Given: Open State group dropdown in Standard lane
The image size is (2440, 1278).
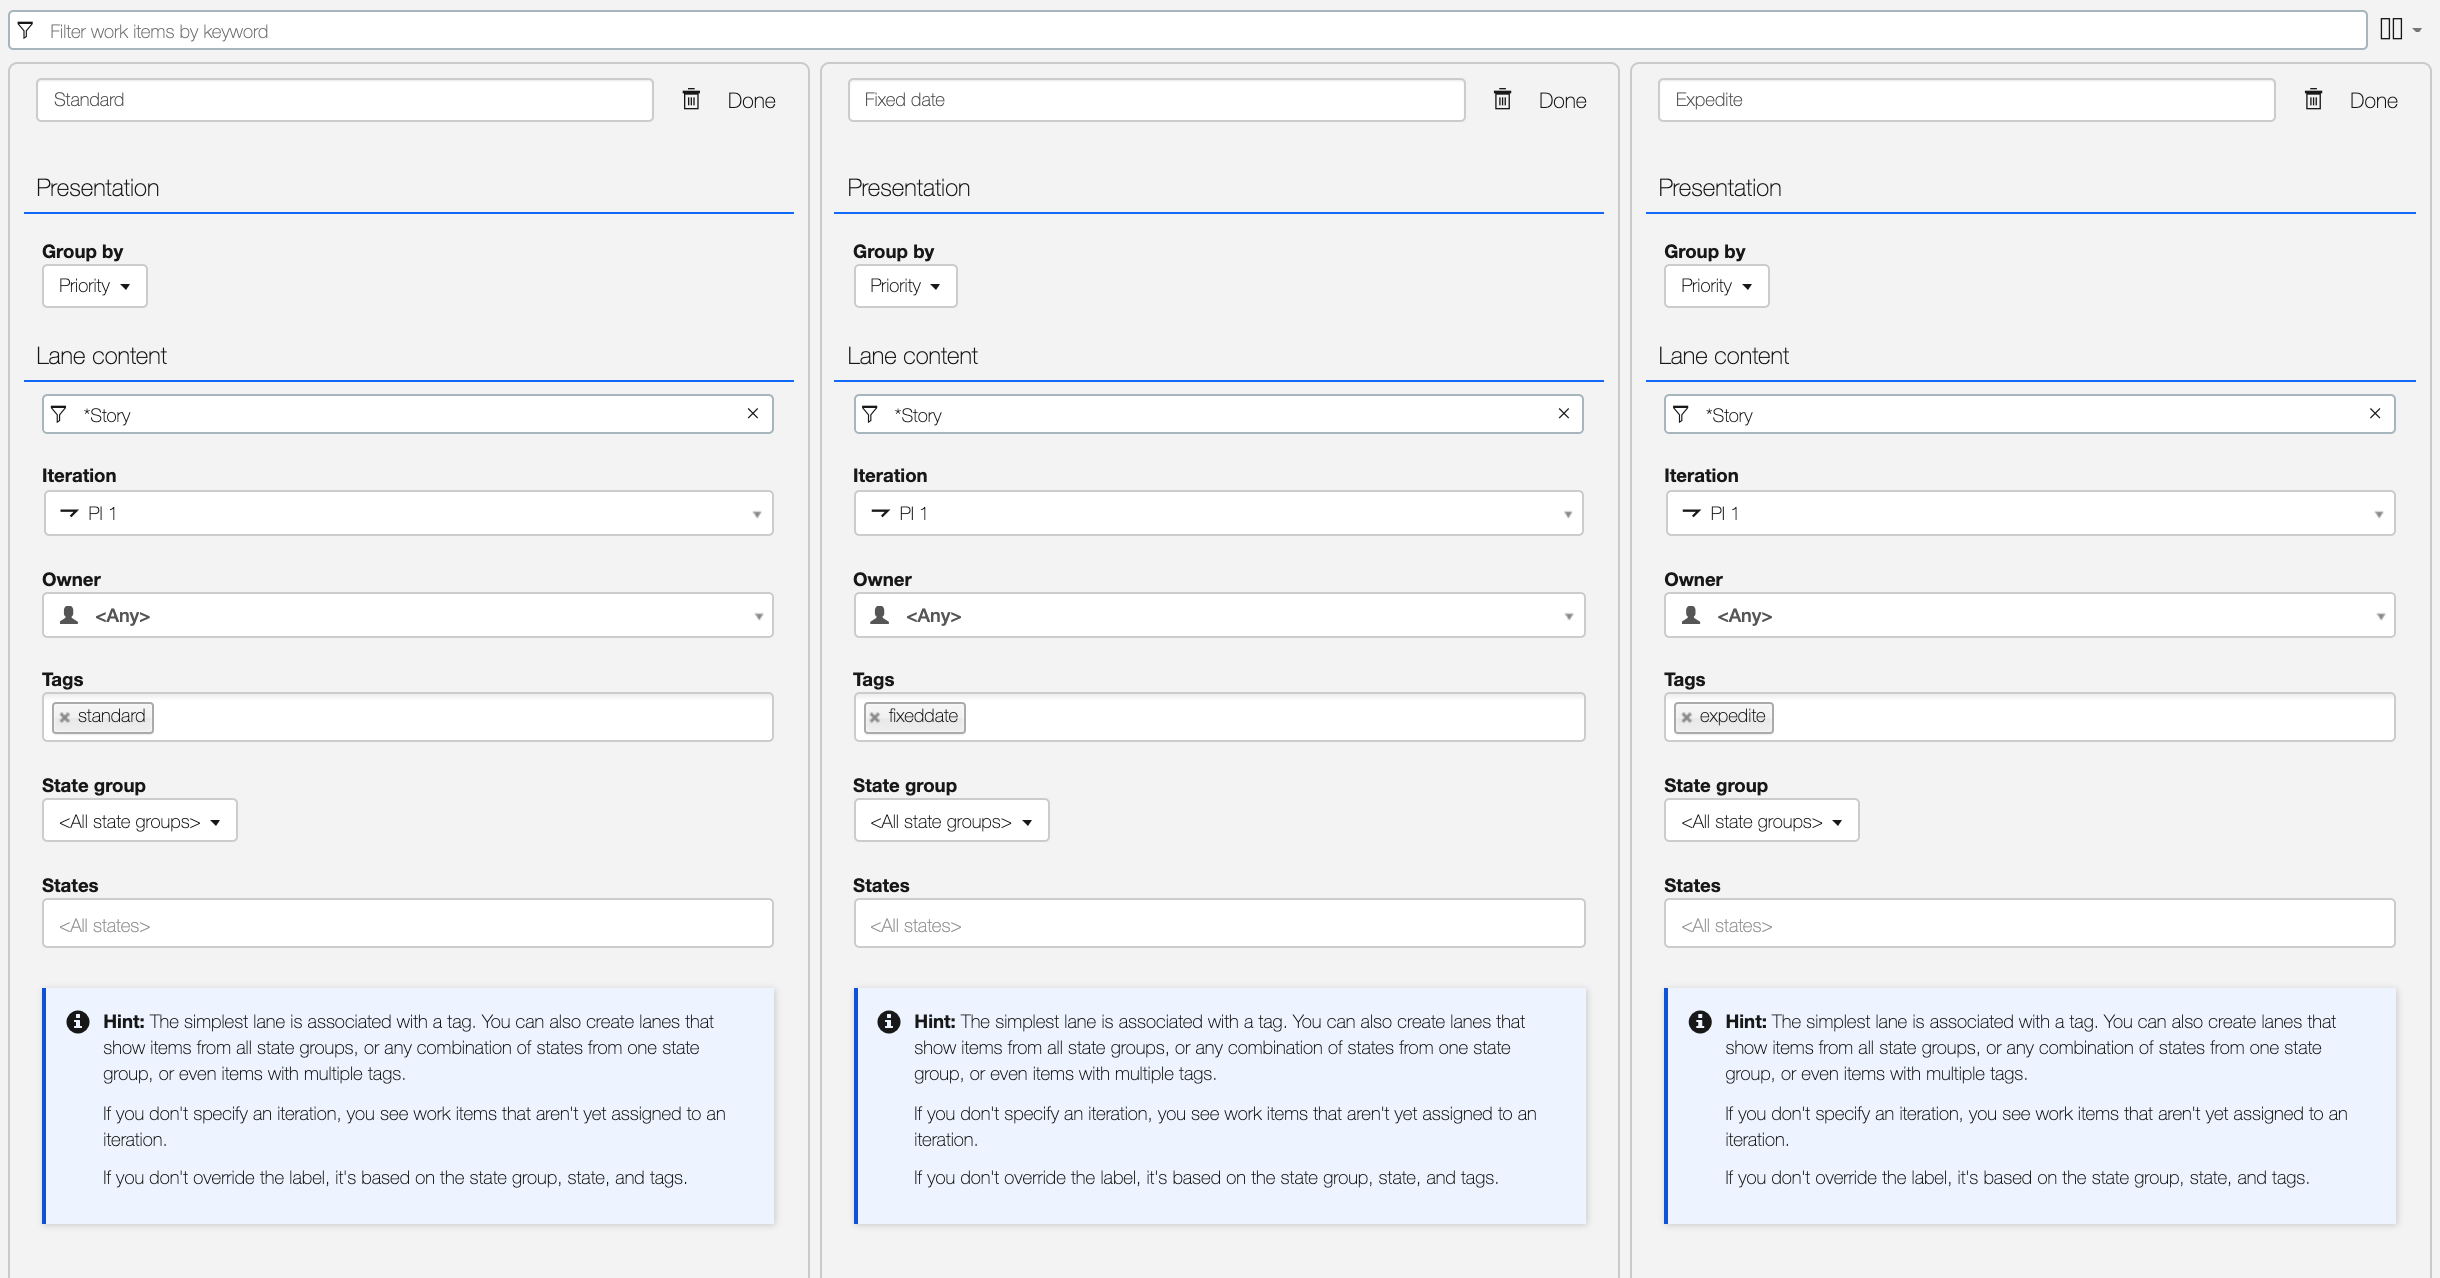Looking at the screenshot, I should pos(140,821).
